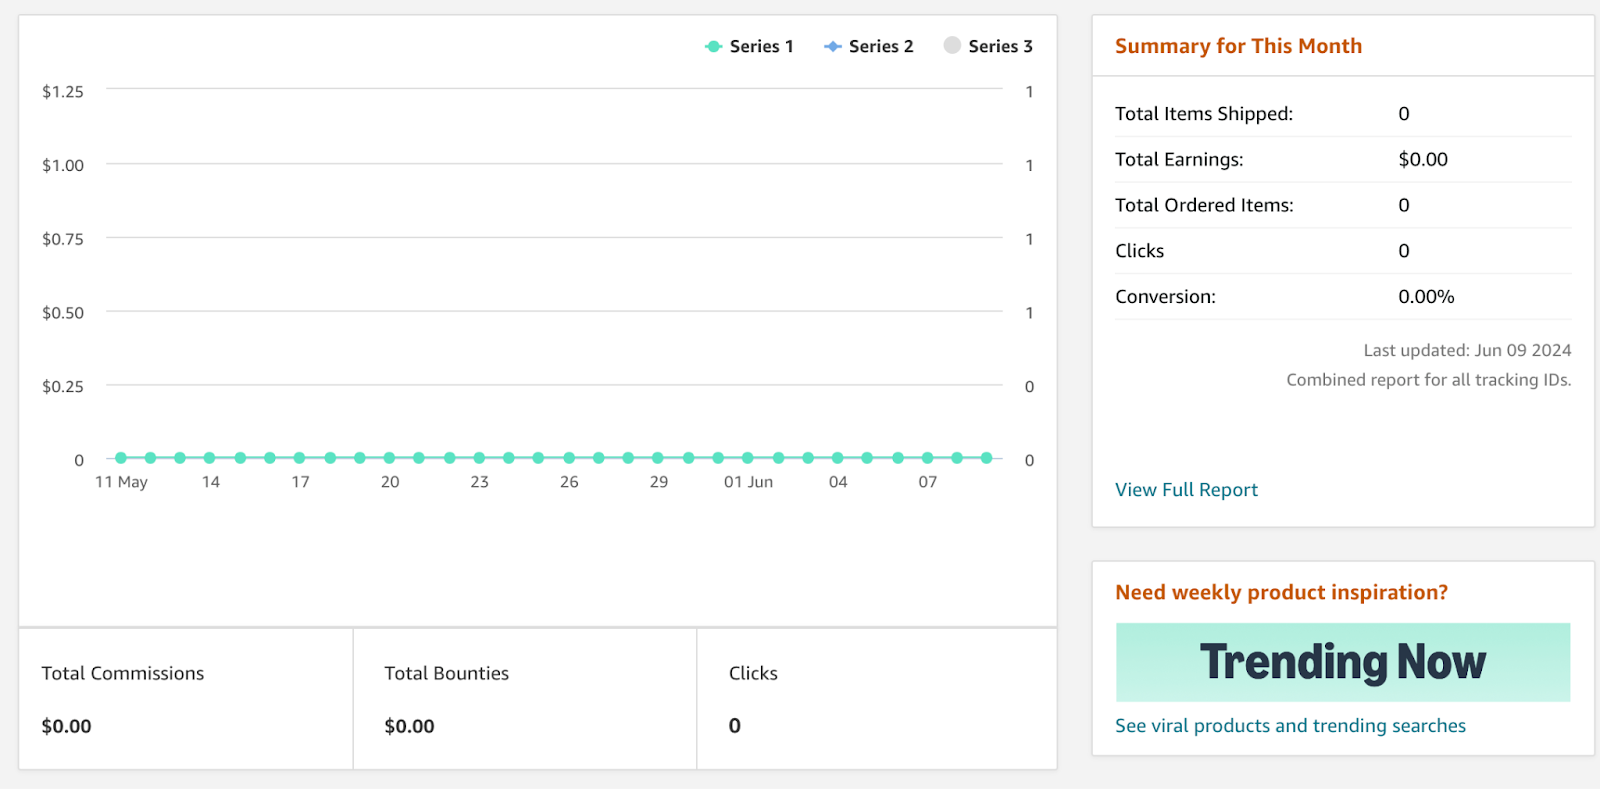Screen dimensions: 1600x789
Task: Open See viral products and trending searches
Action: 1290,726
